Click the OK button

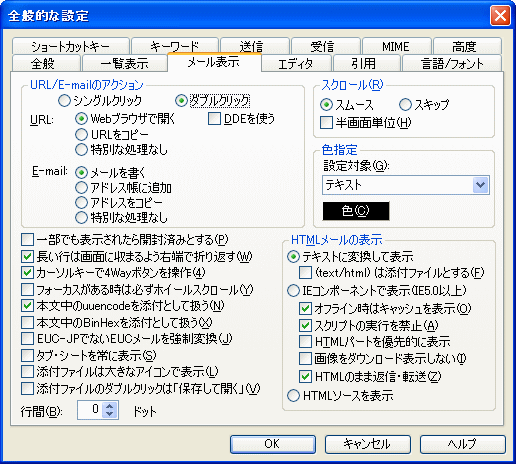point(273,444)
